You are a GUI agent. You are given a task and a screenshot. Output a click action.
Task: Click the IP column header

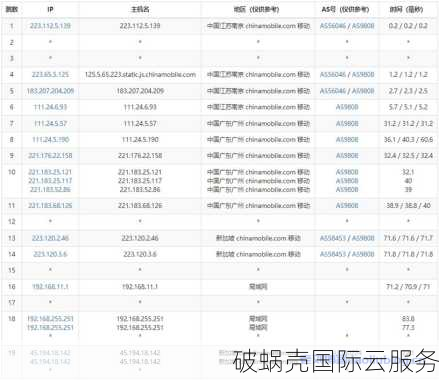pos(50,9)
